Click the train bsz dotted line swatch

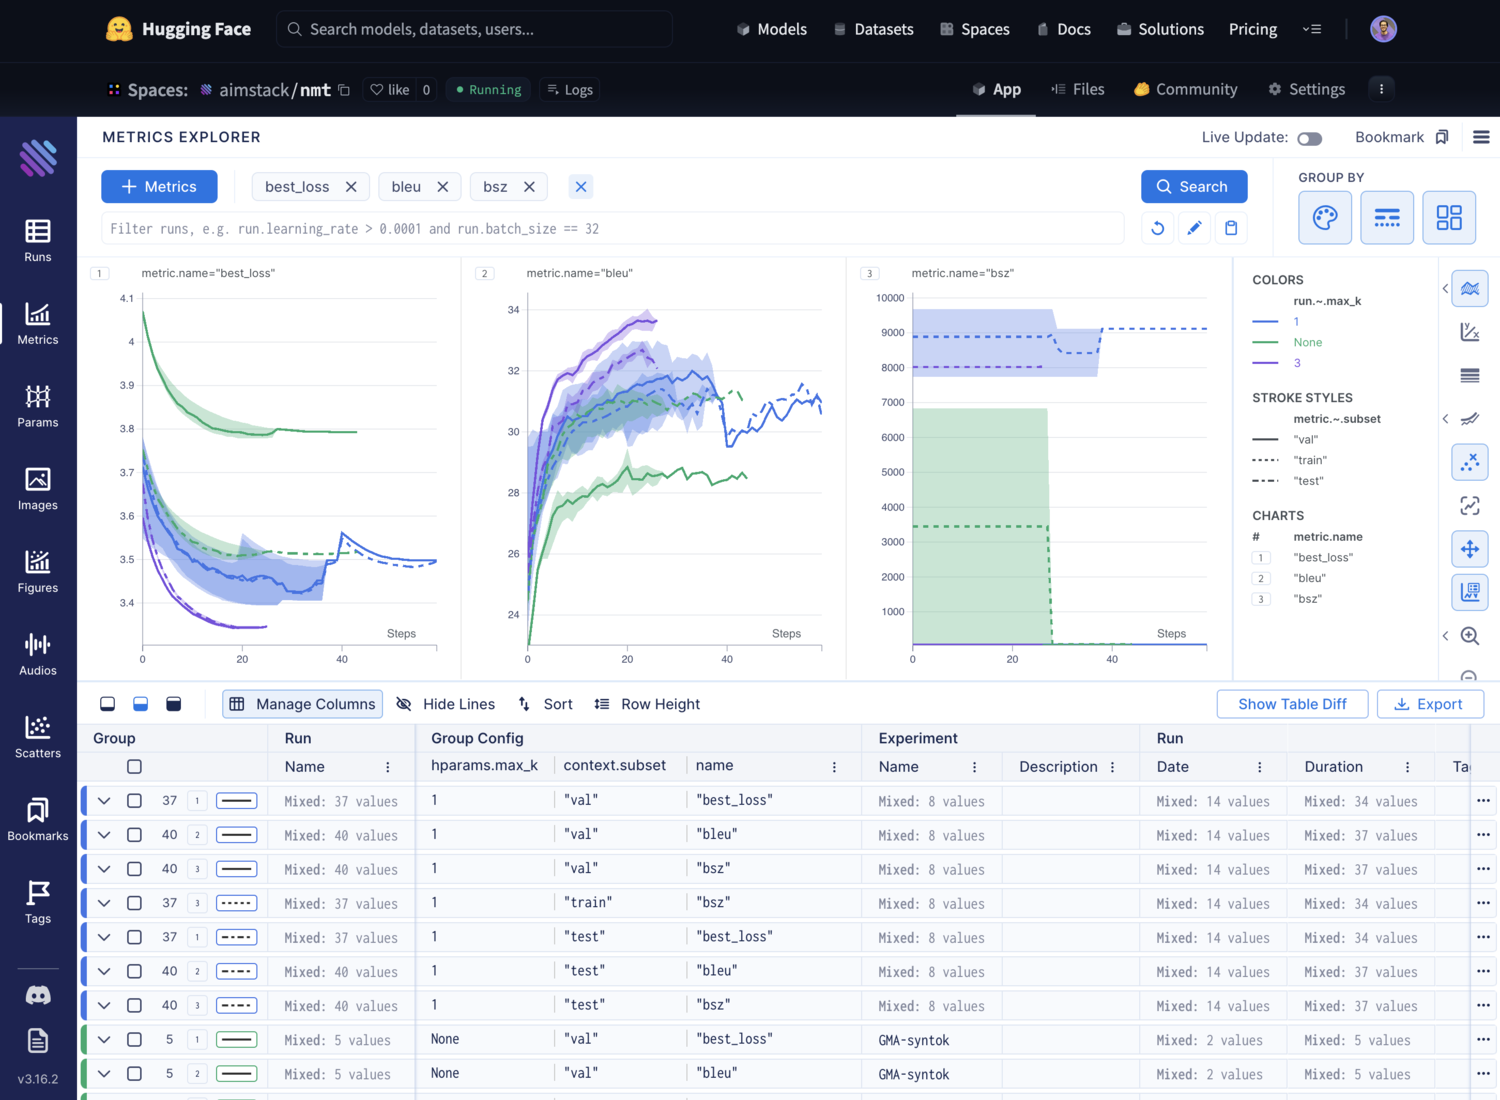237,903
